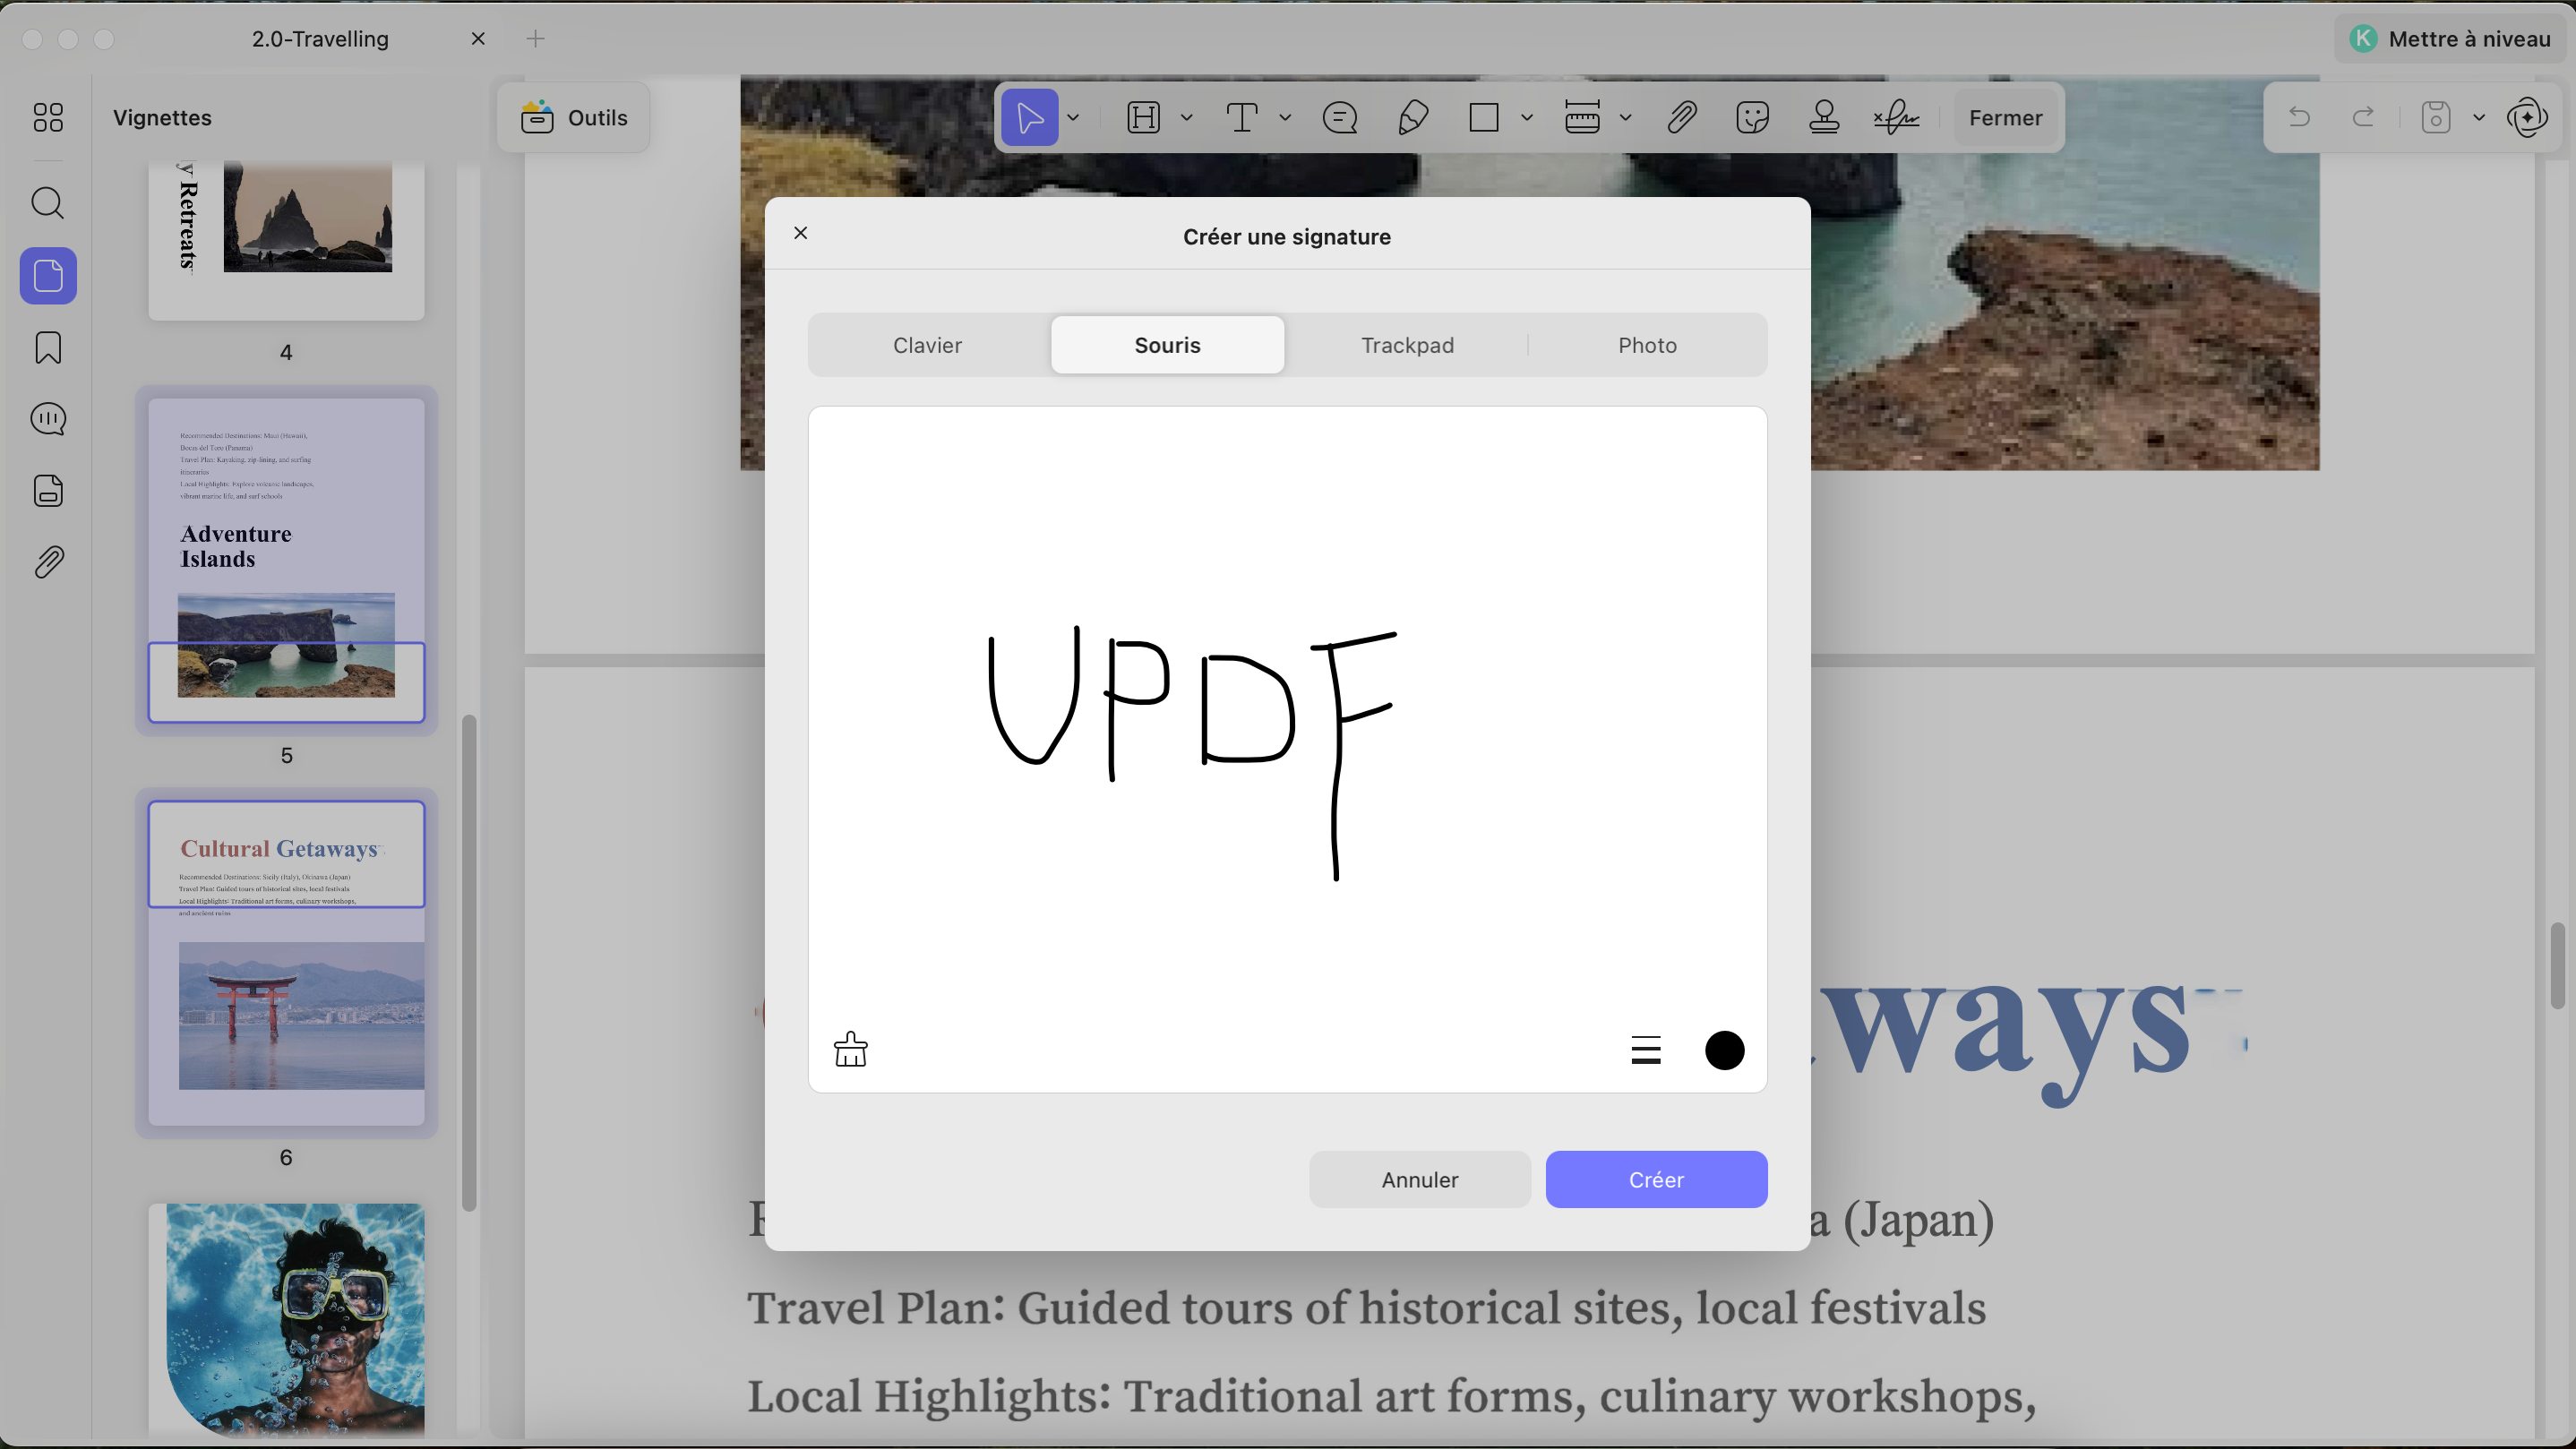Switch to the Trackpad tab

(x=1407, y=345)
